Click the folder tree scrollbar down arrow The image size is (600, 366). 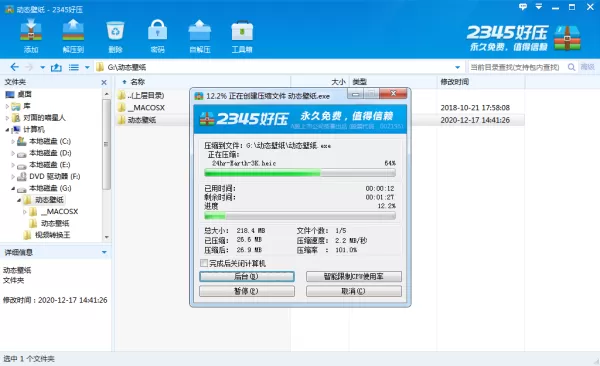click(x=106, y=237)
